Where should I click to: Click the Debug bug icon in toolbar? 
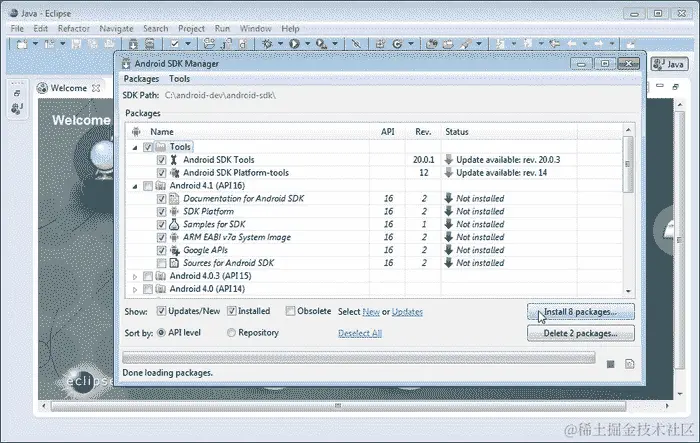pos(267,44)
